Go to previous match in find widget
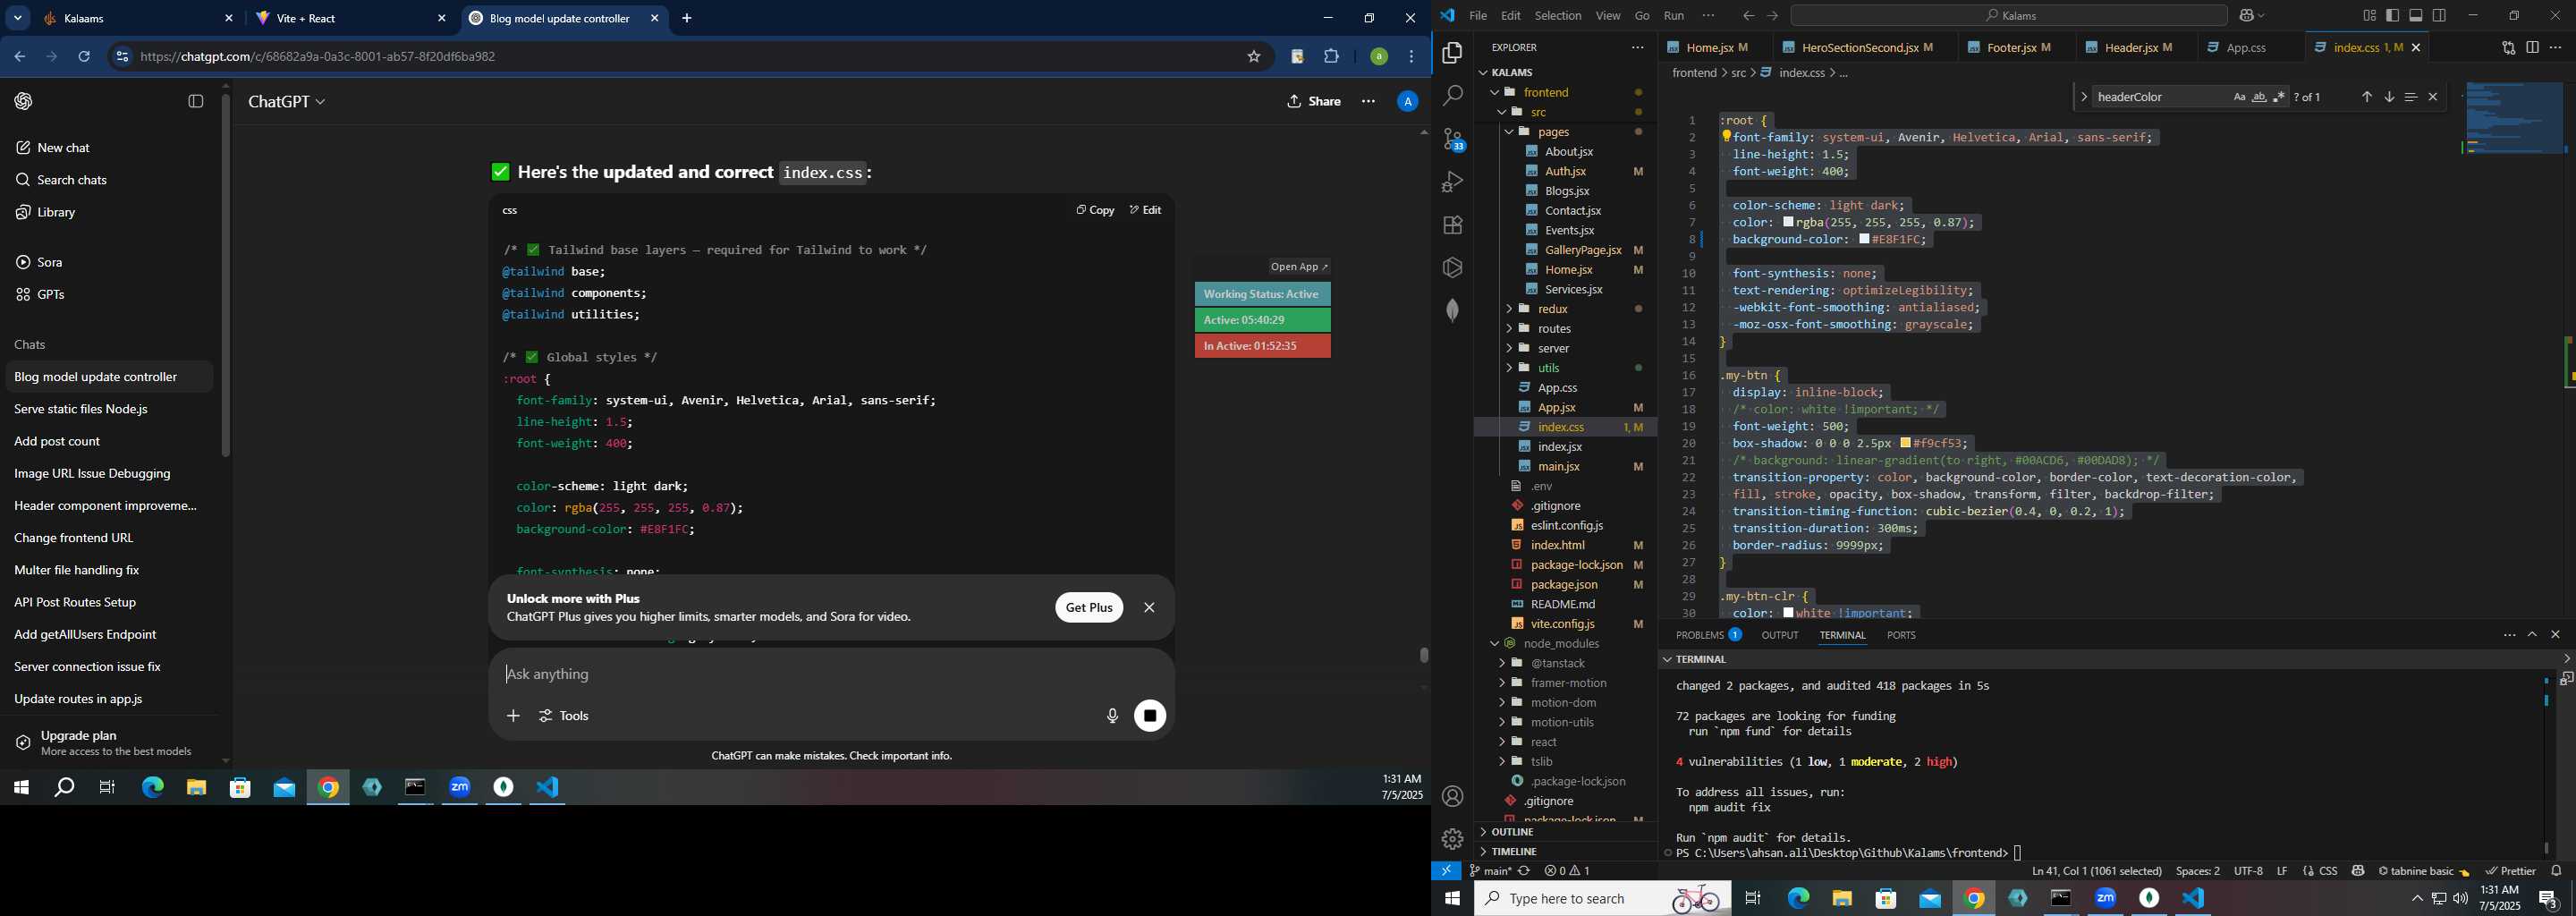 (2366, 97)
